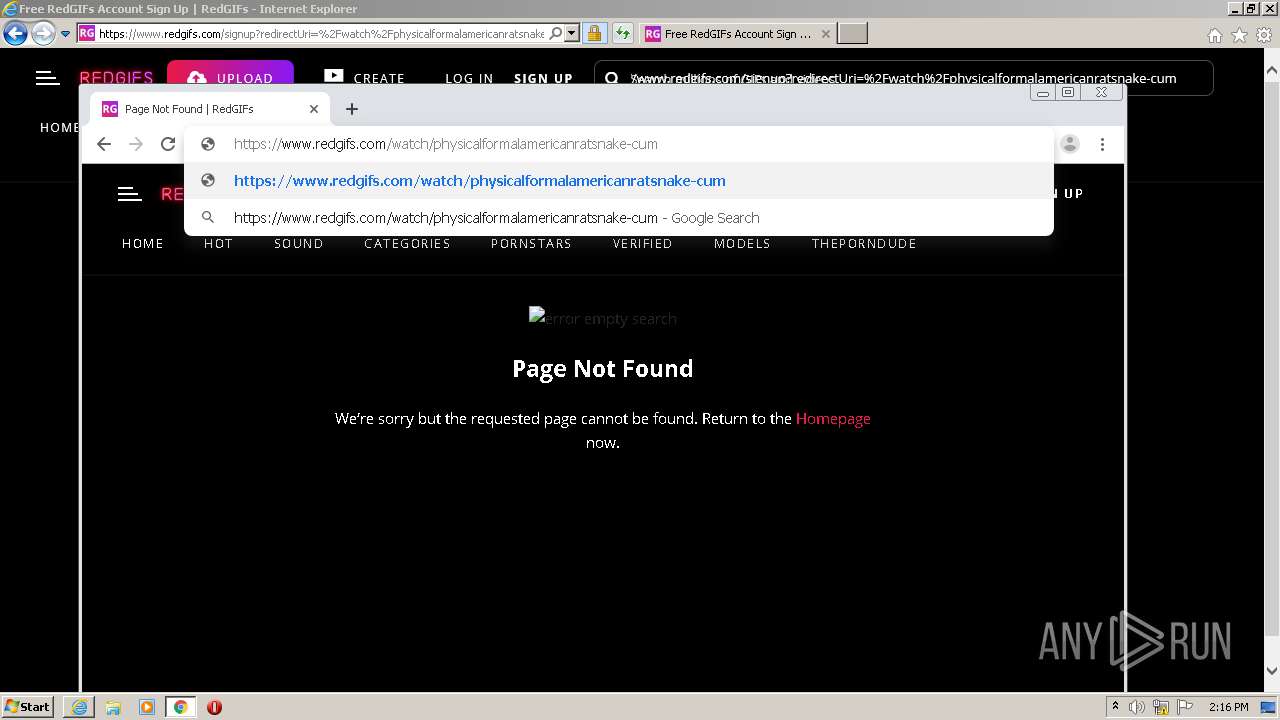This screenshot has height=720, width=1280.
Task: Open the SOUND nav item
Action: tap(299, 243)
